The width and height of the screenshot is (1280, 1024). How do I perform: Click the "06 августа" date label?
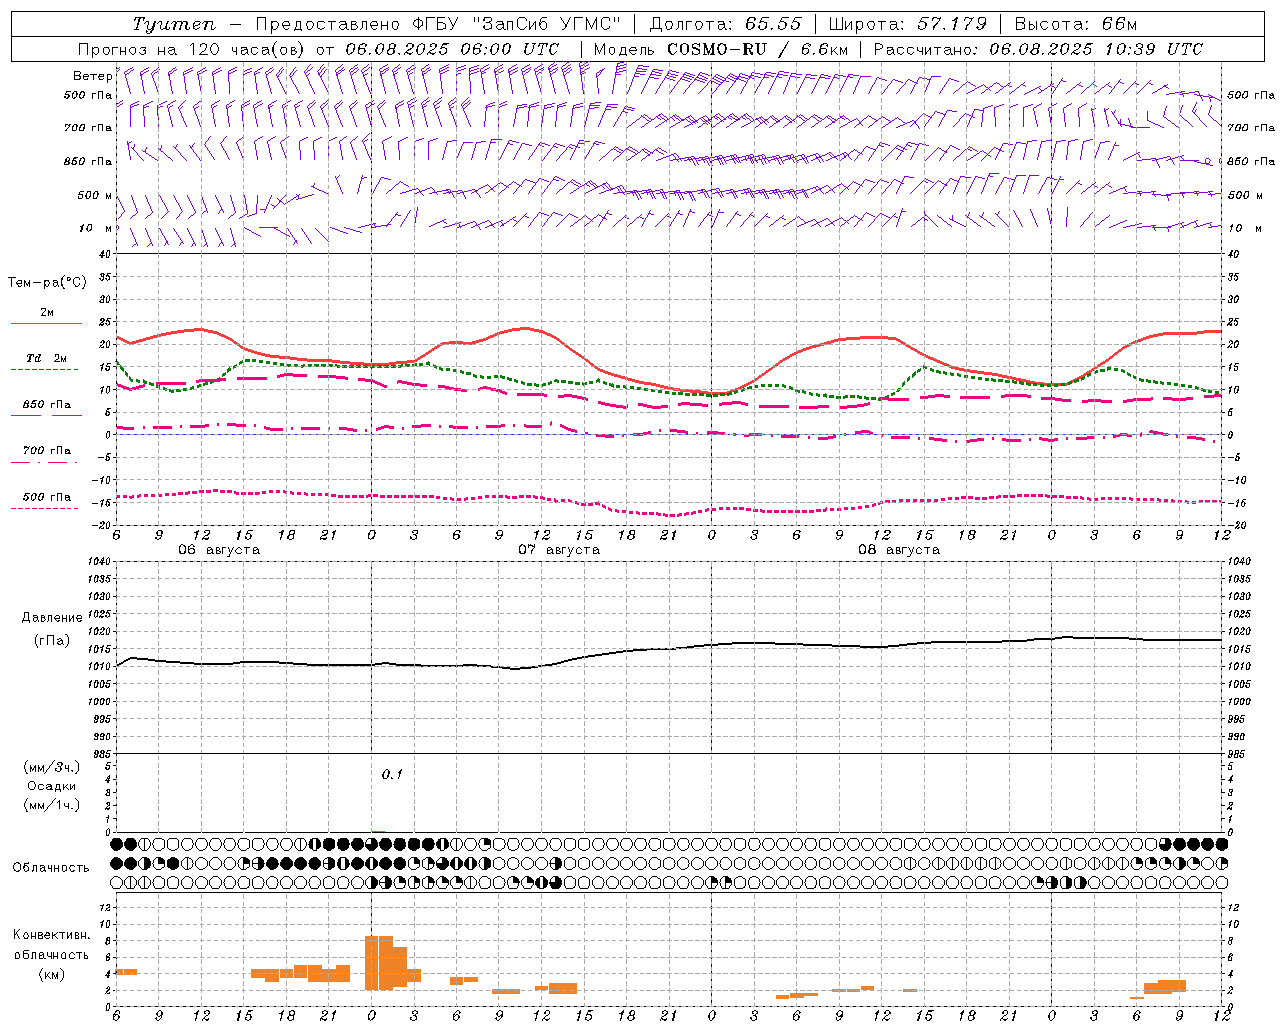click(x=219, y=550)
